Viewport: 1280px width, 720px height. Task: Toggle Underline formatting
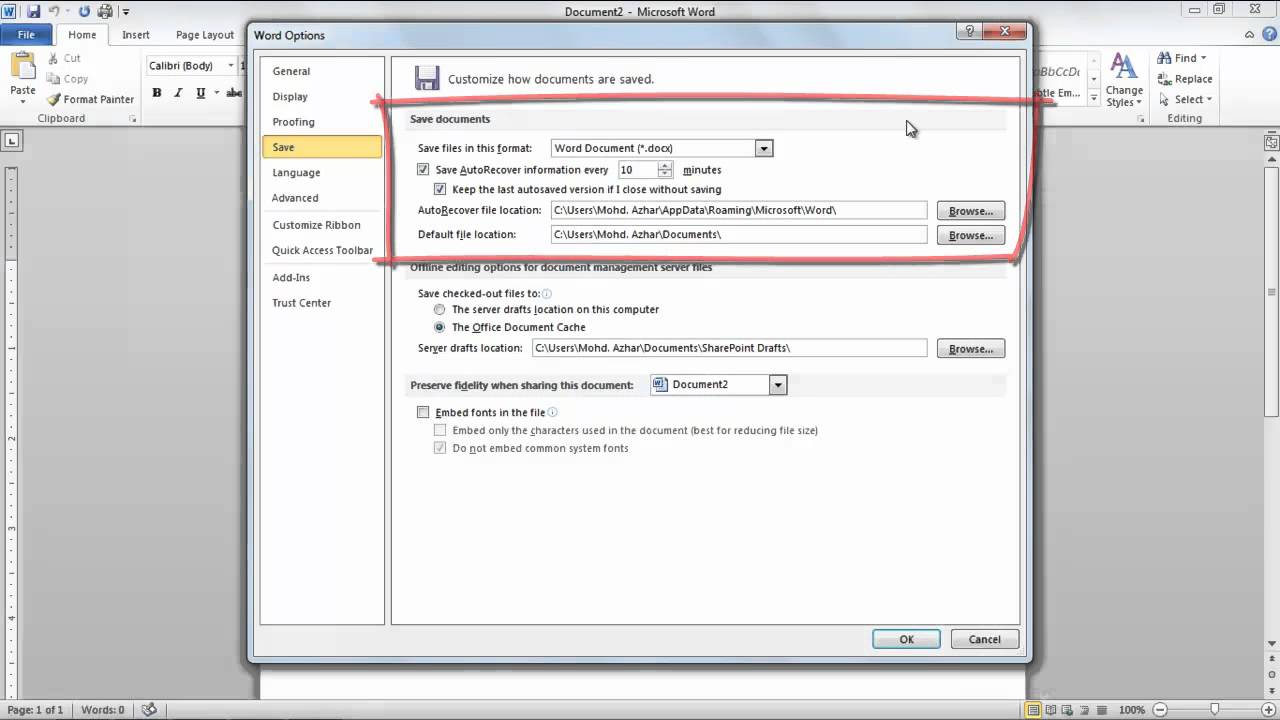point(201,93)
